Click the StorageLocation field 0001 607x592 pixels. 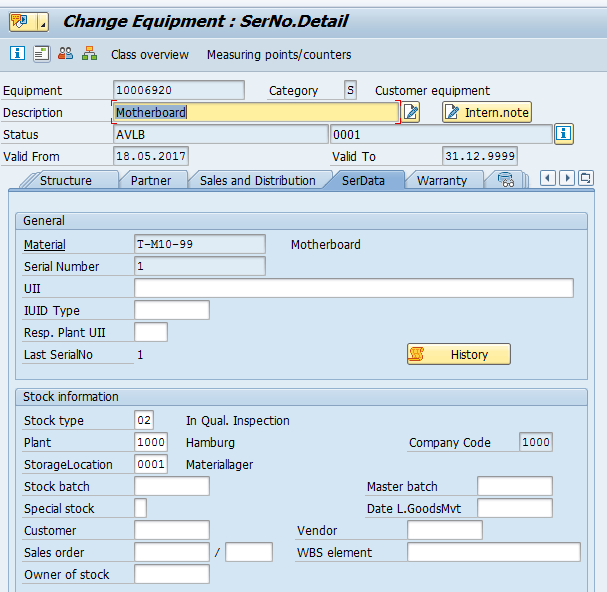[x=151, y=464]
